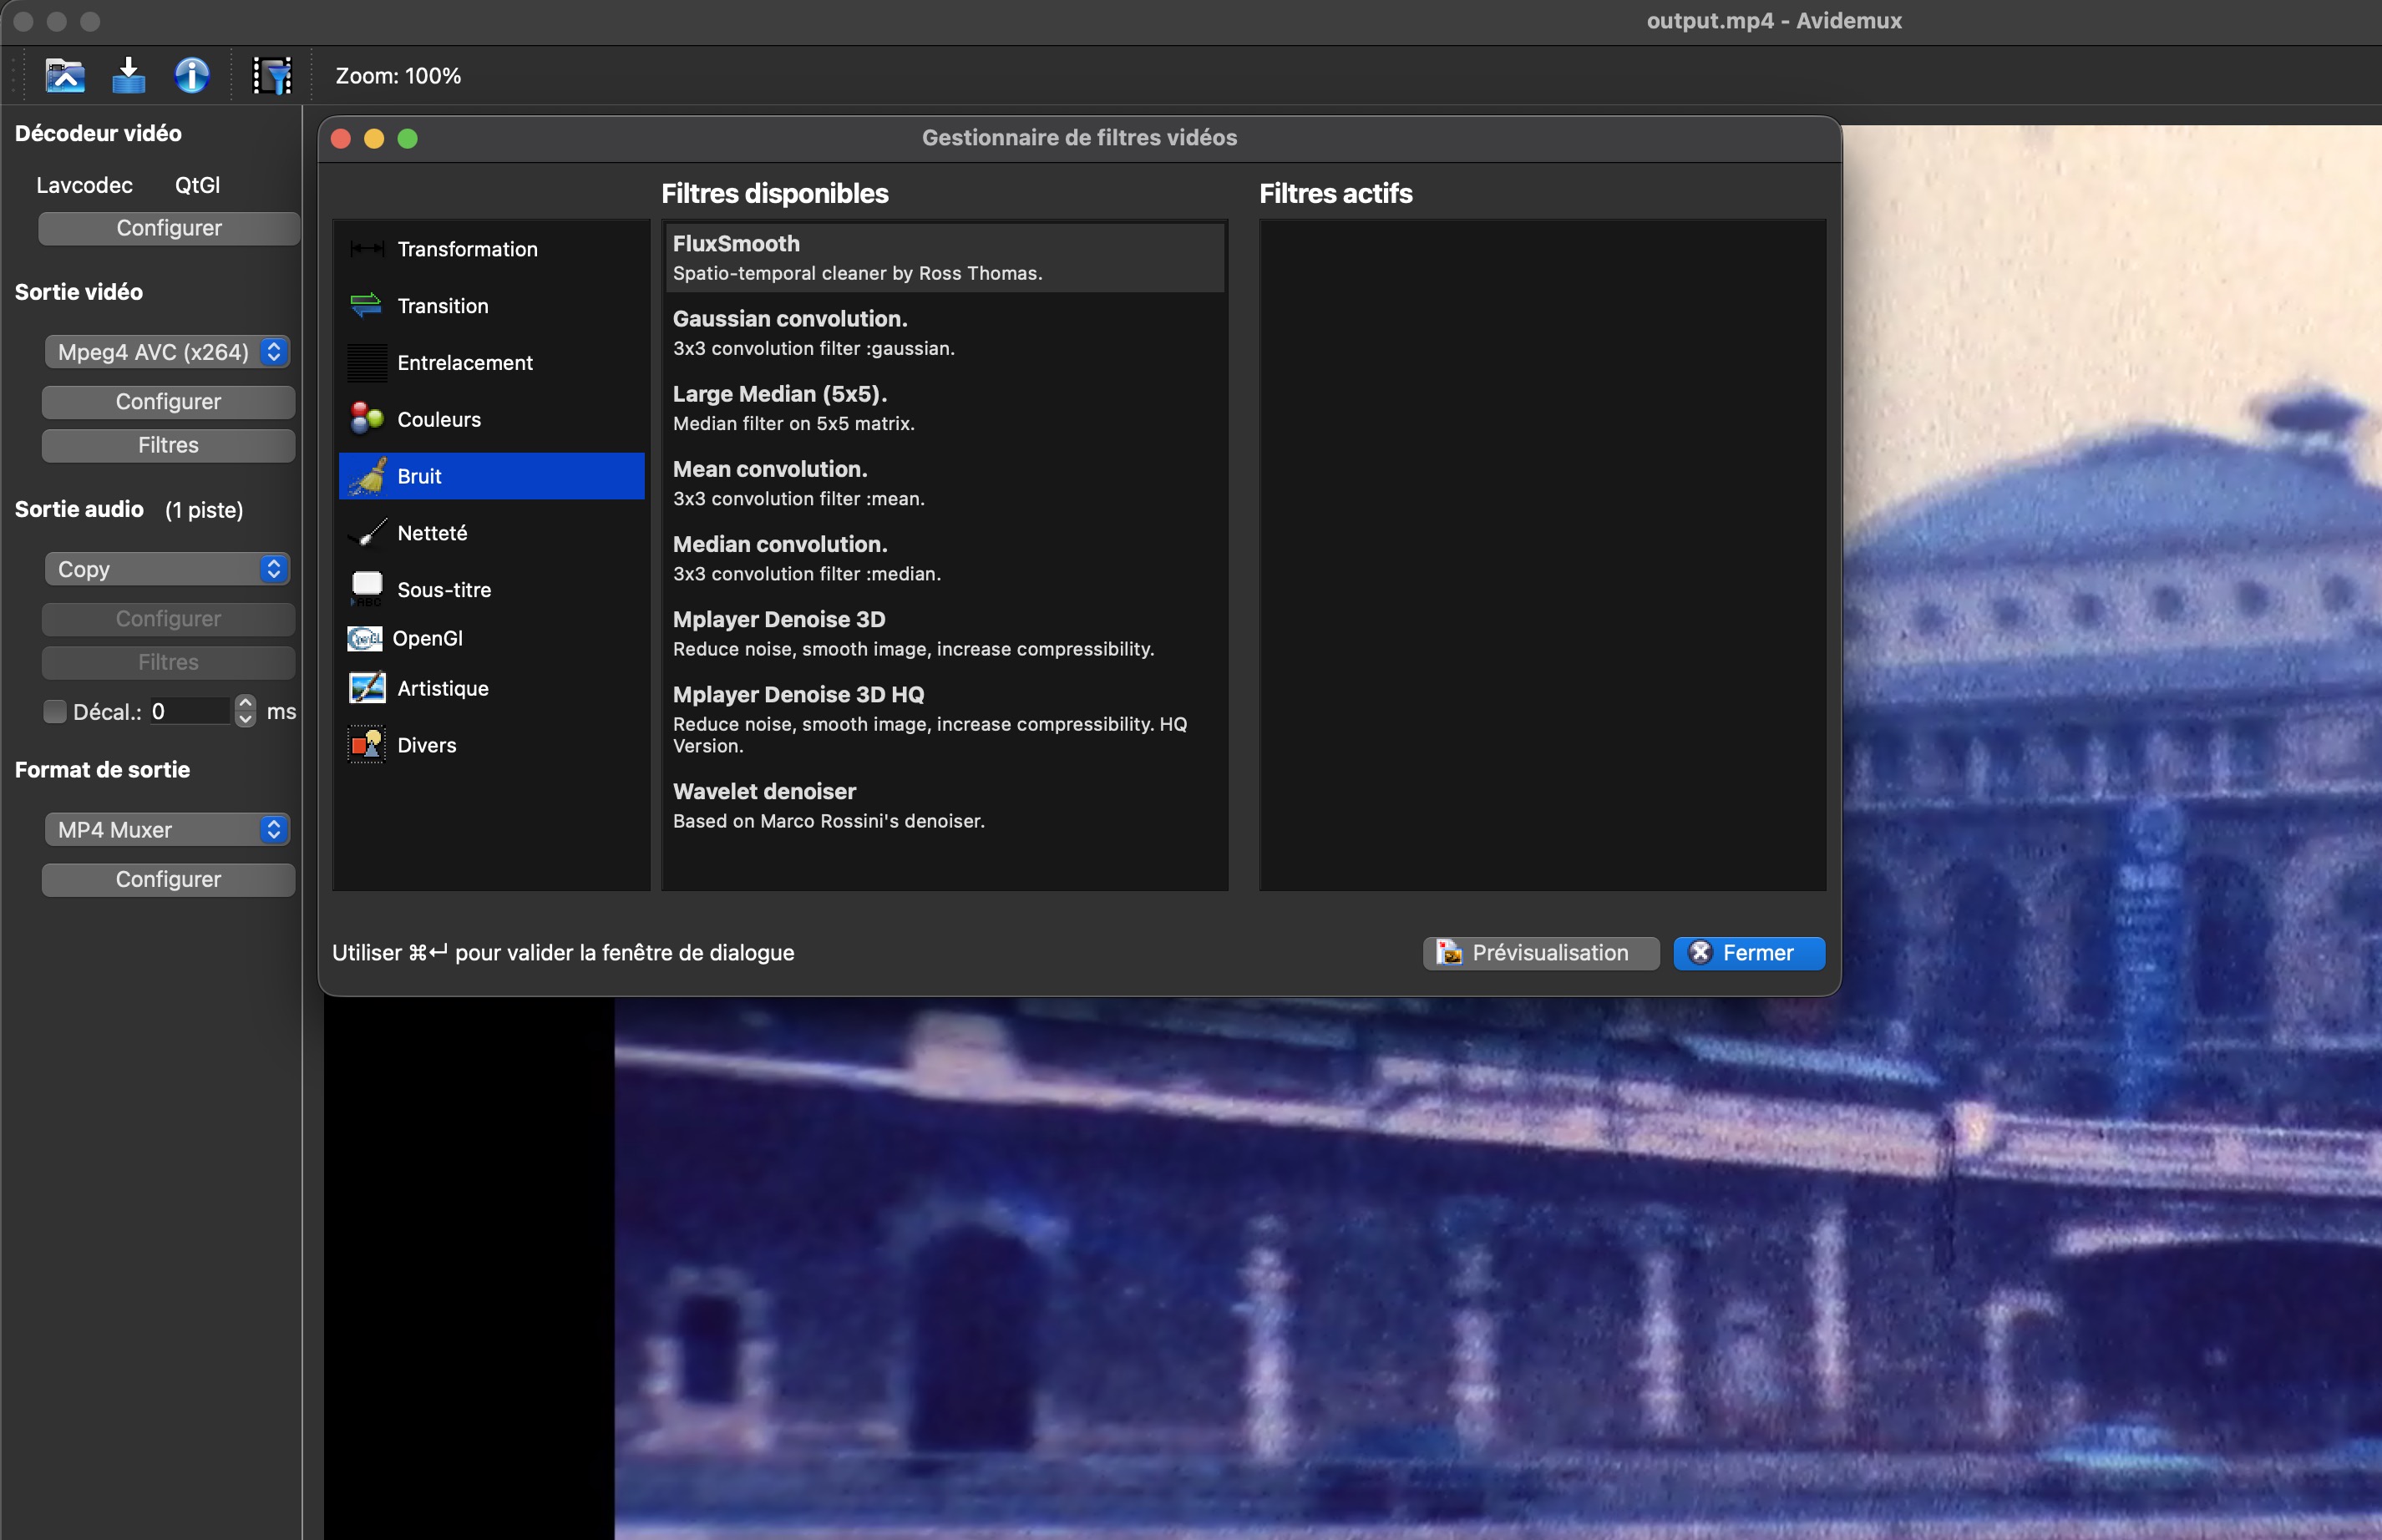Select the Artistique filter category
2382x1540 pixels.
[442, 688]
